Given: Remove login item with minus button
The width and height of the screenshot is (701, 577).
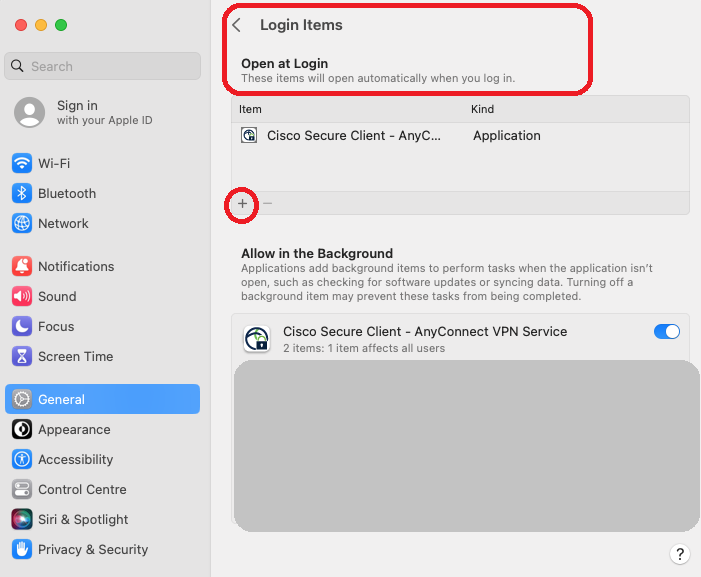Looking at the screenshot, I should coord(268,204).
